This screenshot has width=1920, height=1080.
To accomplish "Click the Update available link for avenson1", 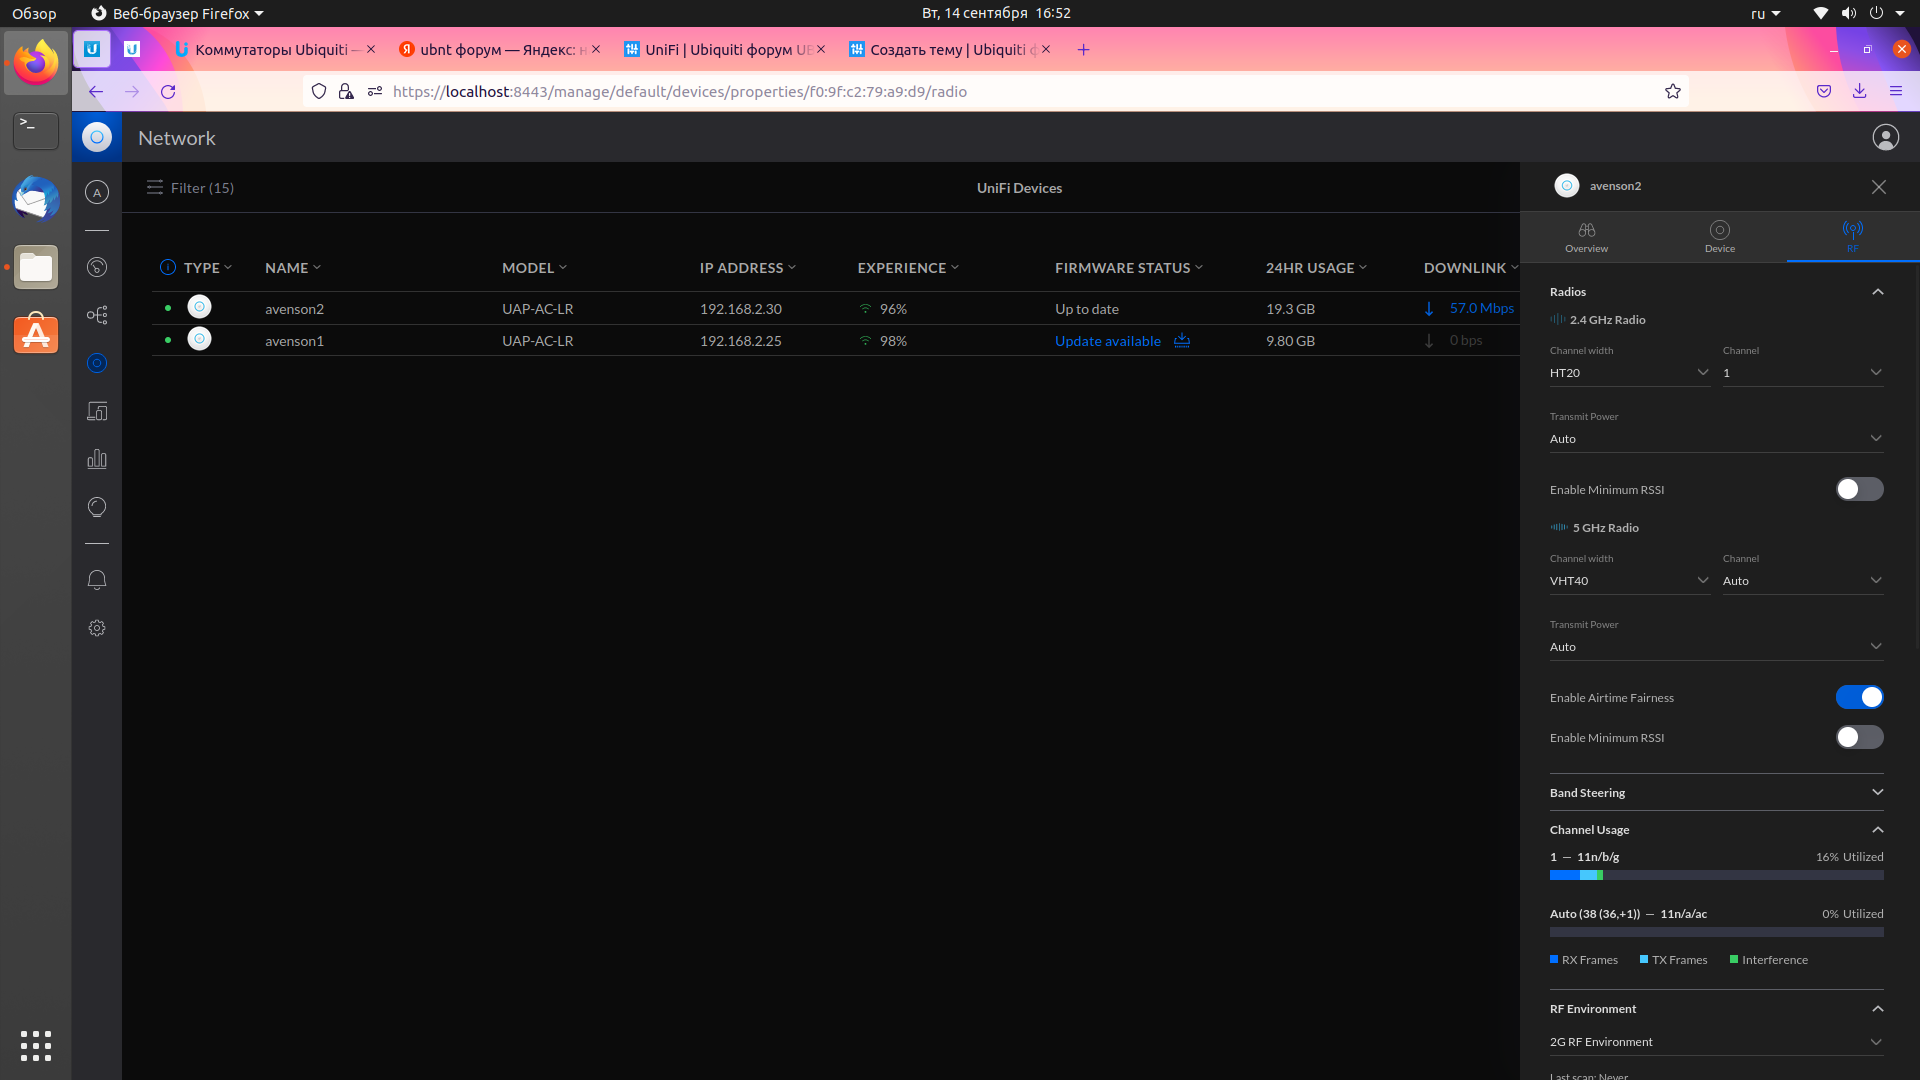I will [x=1107, y=341].
